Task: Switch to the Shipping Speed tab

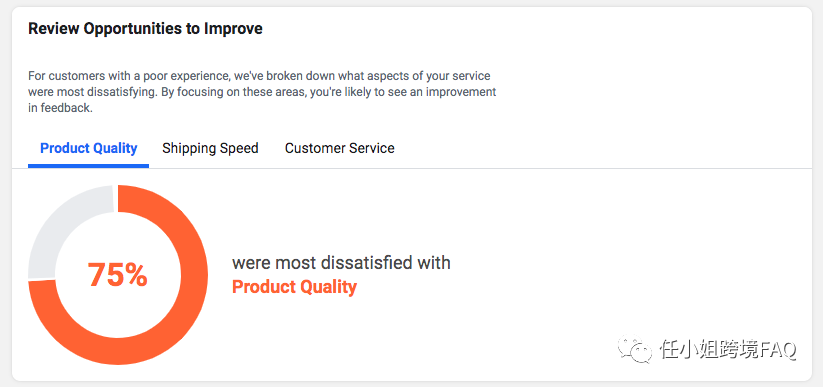Action: click(210, 148)
